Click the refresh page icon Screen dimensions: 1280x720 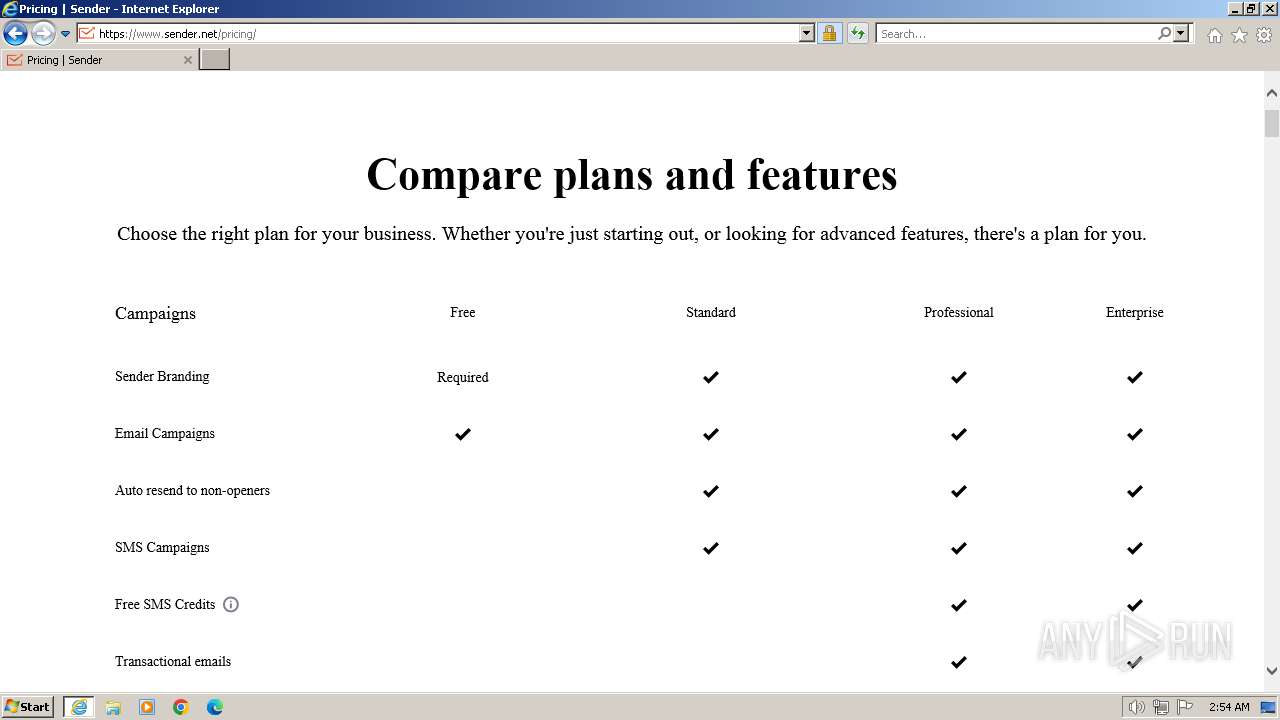[x=857, y=33]
